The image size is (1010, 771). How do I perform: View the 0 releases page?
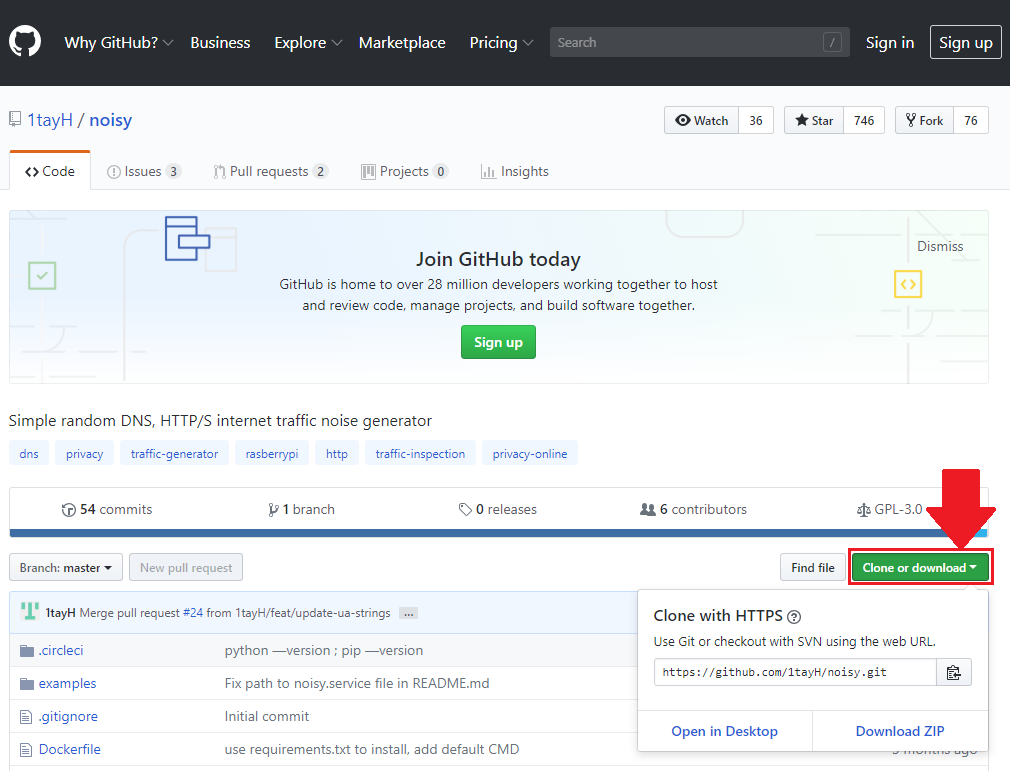pyautogui.click(x=498, y=509)
